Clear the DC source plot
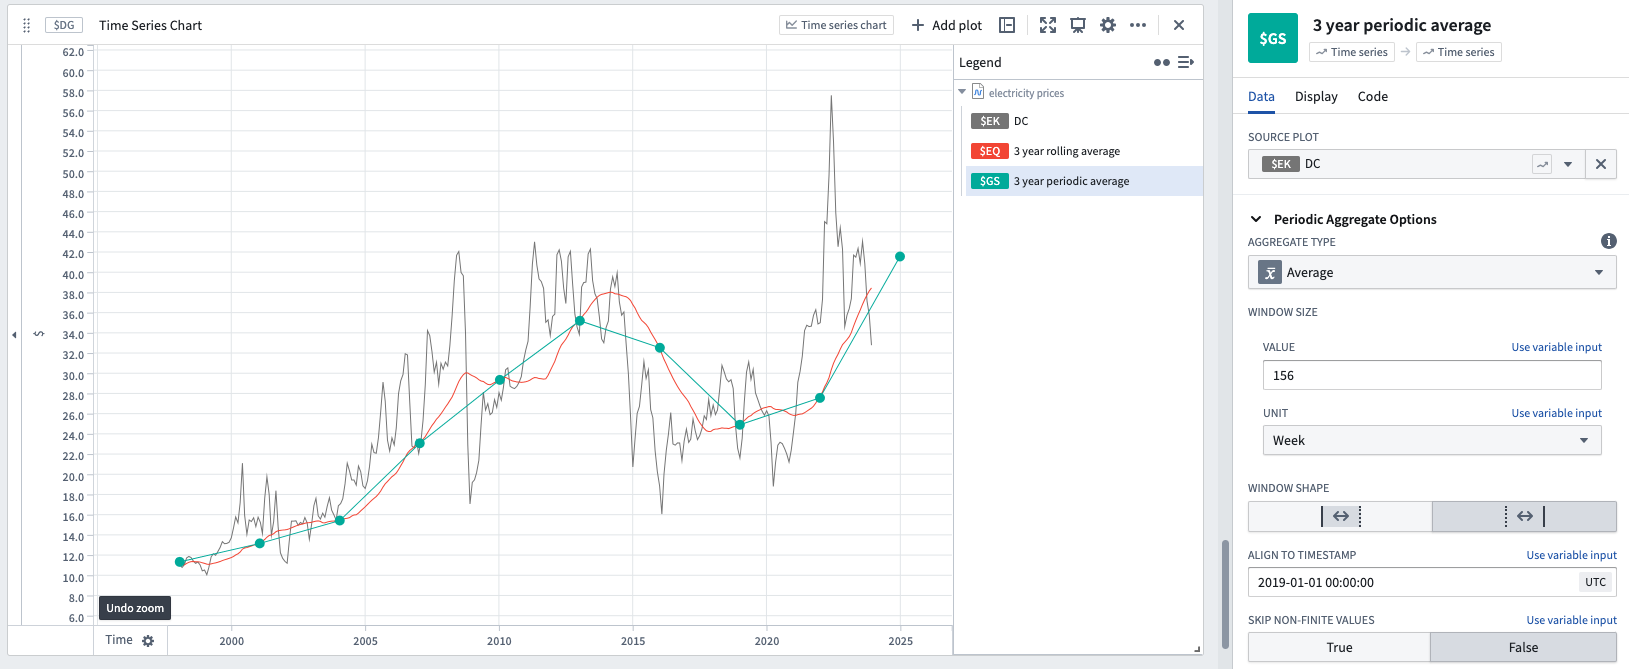The height and width of the screenshot is (669, 1629). (x=1601, y=164)
